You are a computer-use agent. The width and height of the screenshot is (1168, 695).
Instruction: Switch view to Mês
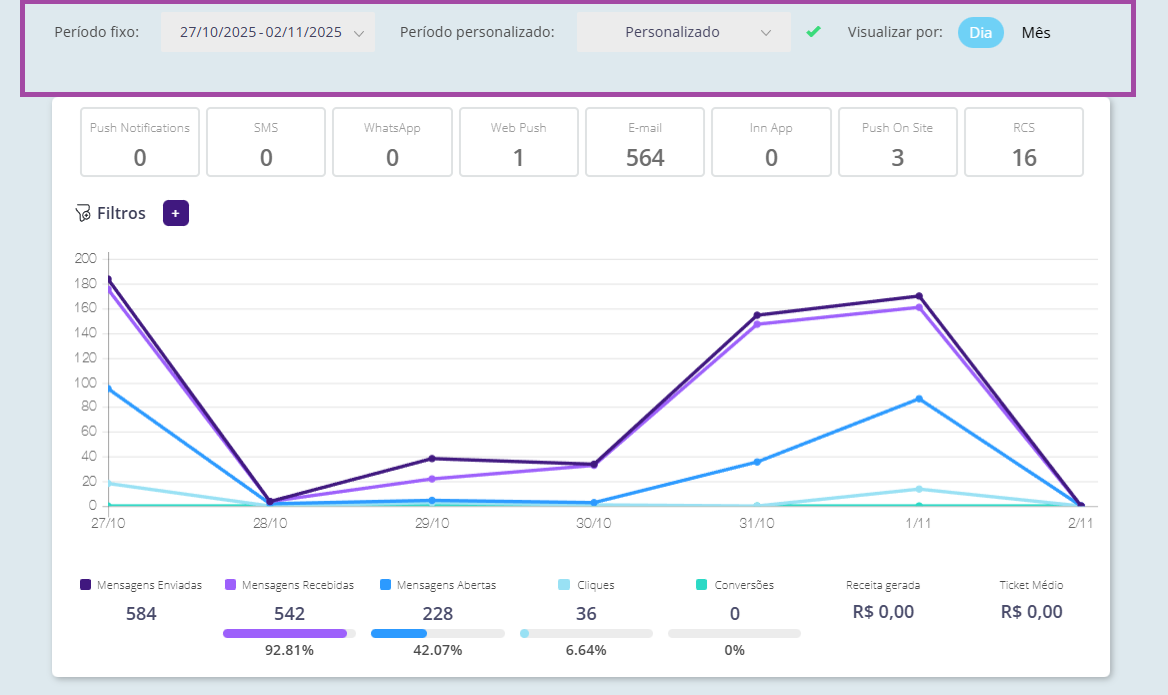[x=1036, y=32]
